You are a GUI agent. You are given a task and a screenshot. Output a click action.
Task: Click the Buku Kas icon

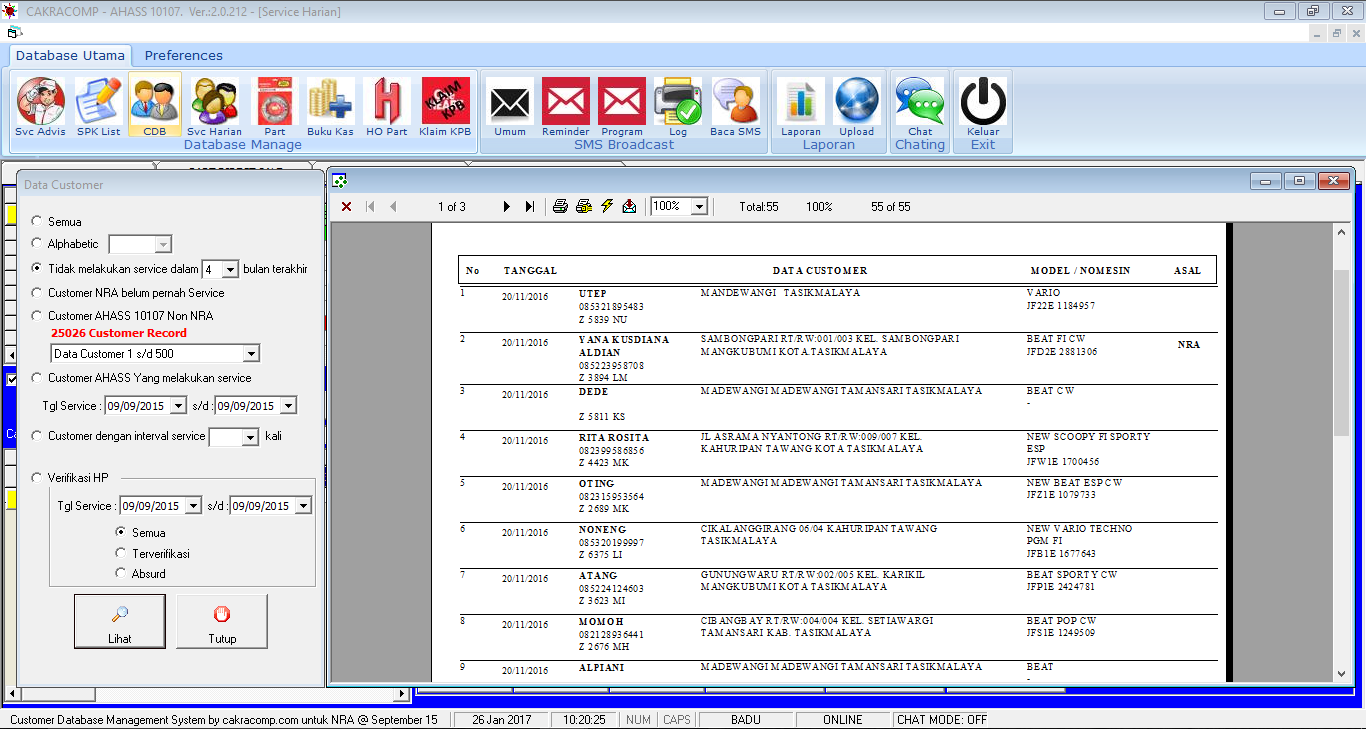pos(329,106)
